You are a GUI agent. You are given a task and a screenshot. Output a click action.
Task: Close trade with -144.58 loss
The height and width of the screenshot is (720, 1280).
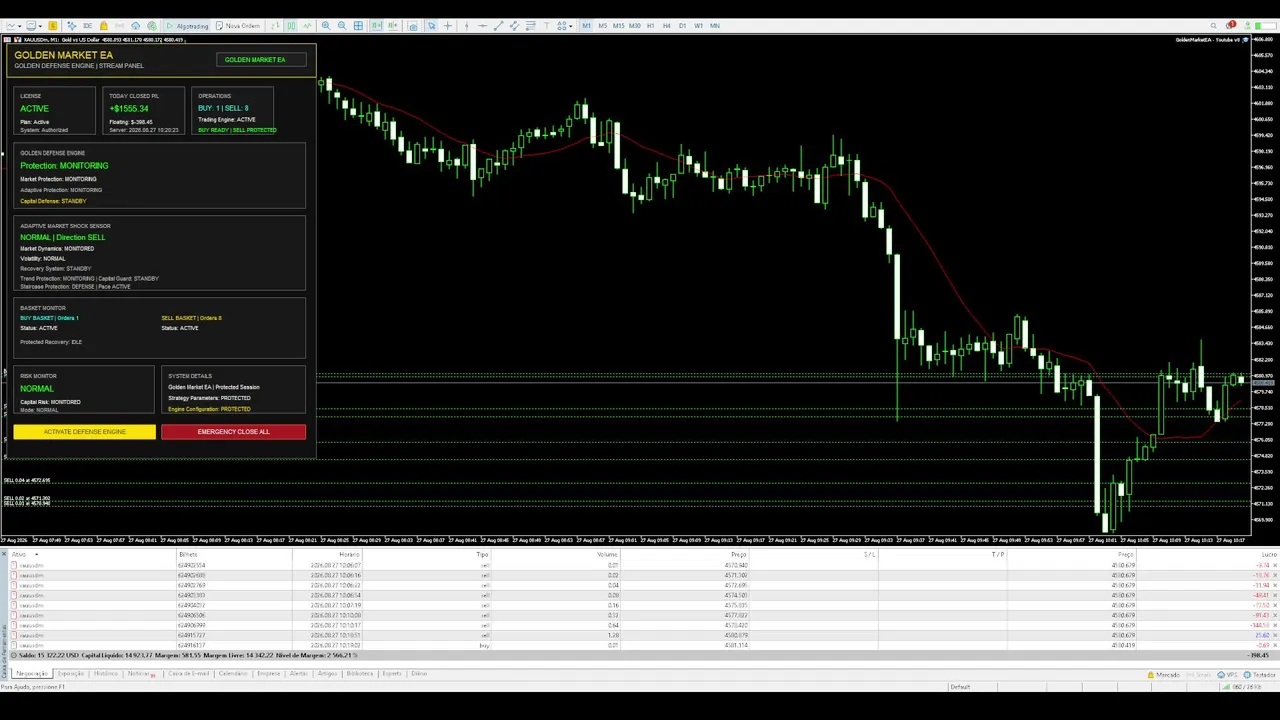tap(1274, 625)
